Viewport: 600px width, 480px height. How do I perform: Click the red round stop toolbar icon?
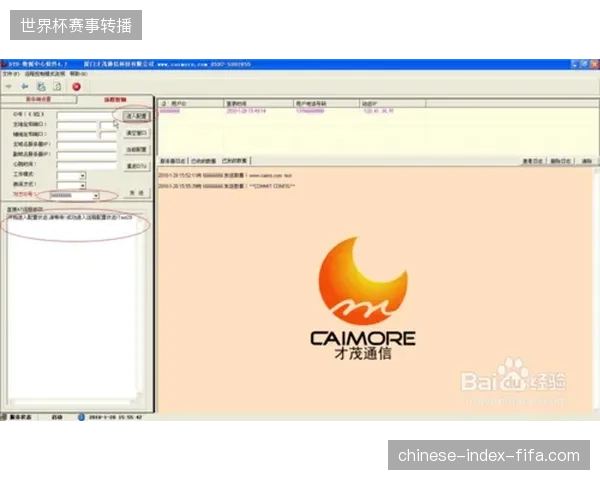pyautogui.click(x=77, y=87)
